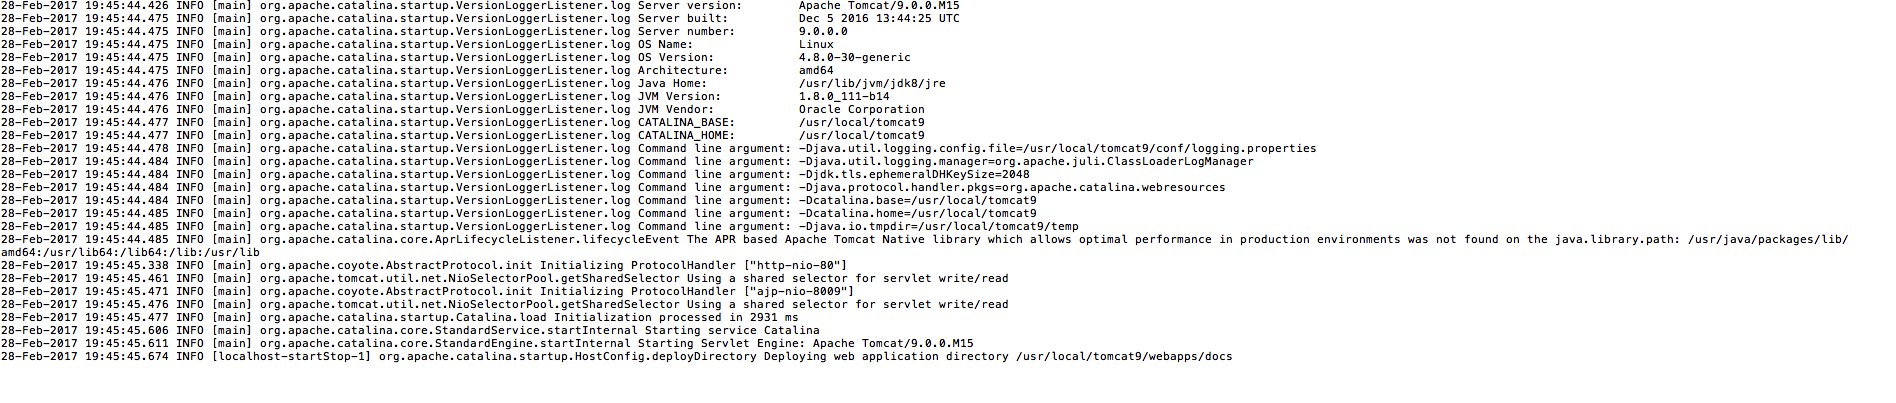
Task: Select the server number 9.0.0.0 value
Action: (x=823, y=31)
